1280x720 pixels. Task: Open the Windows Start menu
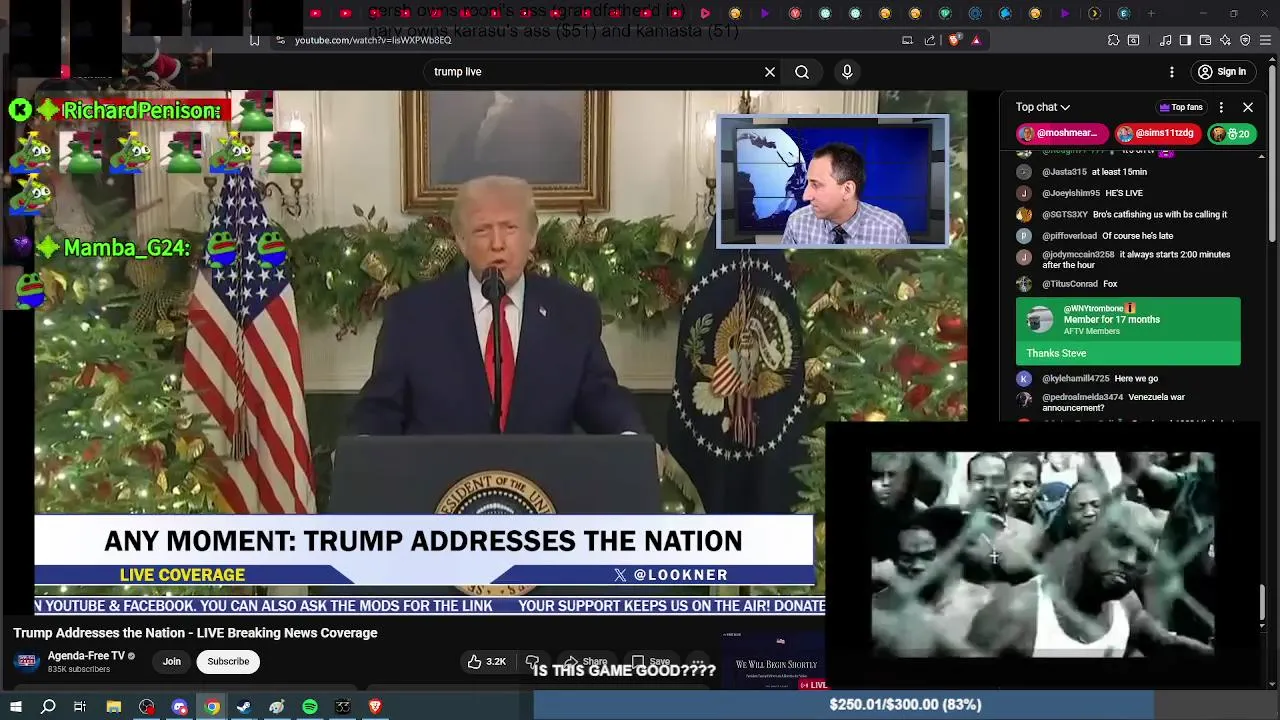pos(15,707)
